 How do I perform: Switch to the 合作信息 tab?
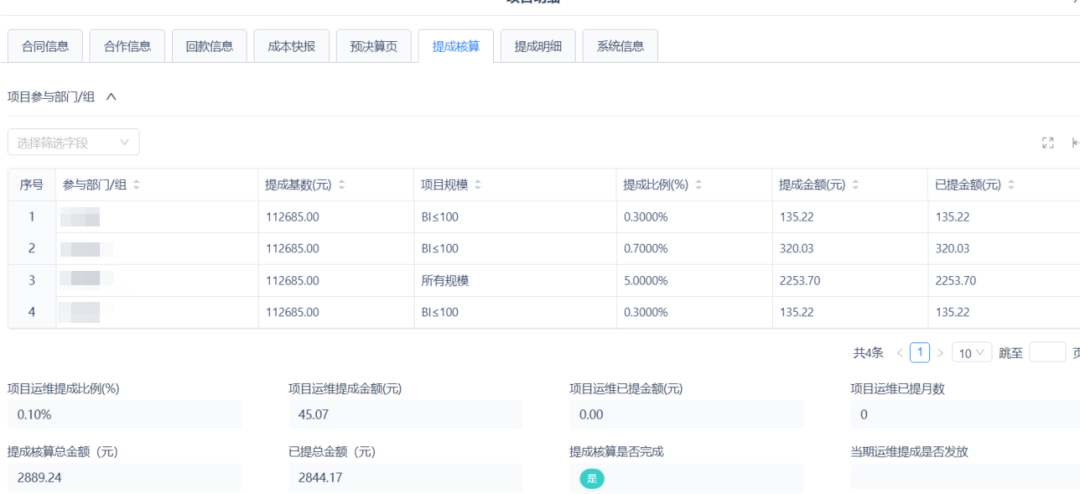coord(127,47)
